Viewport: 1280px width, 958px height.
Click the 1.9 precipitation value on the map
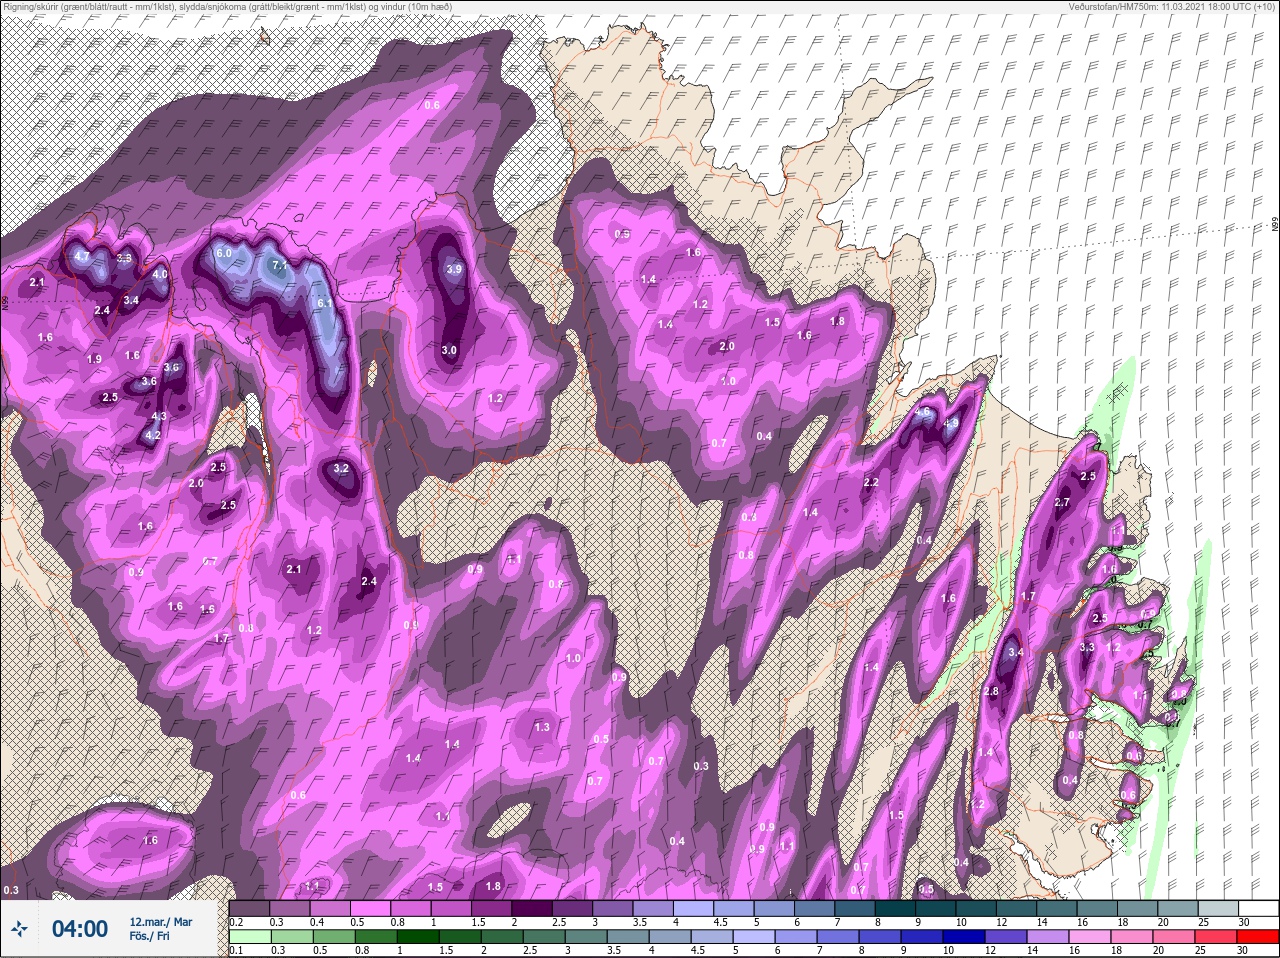coord(94,359)
